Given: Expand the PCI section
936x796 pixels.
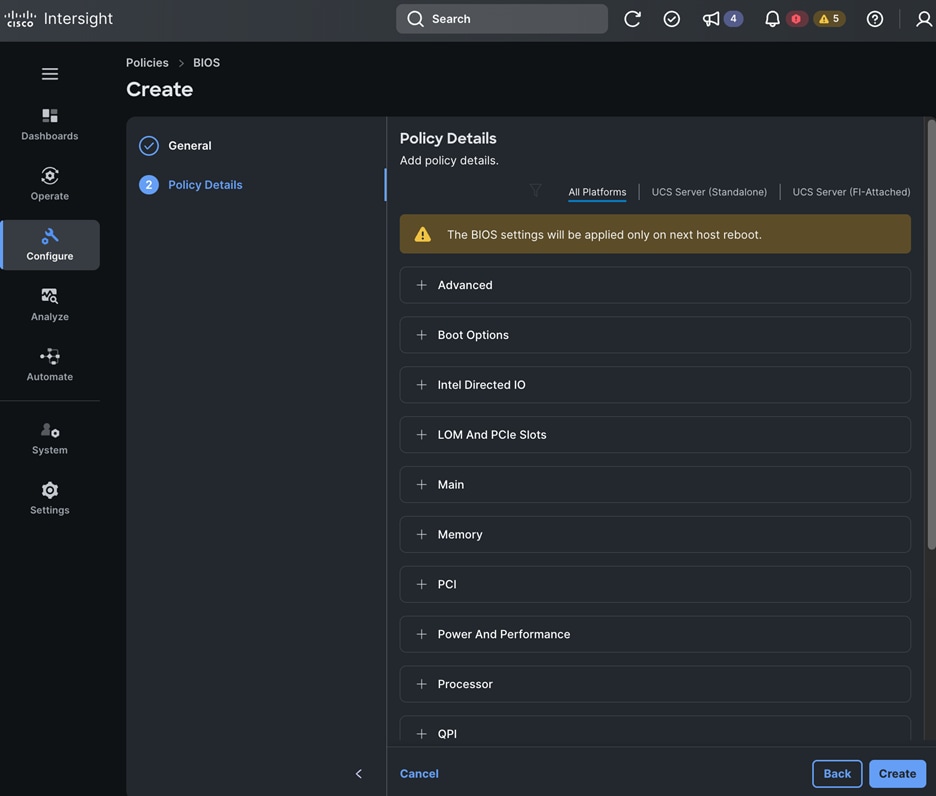Looking at the screenshot, I should coord(655,584).
